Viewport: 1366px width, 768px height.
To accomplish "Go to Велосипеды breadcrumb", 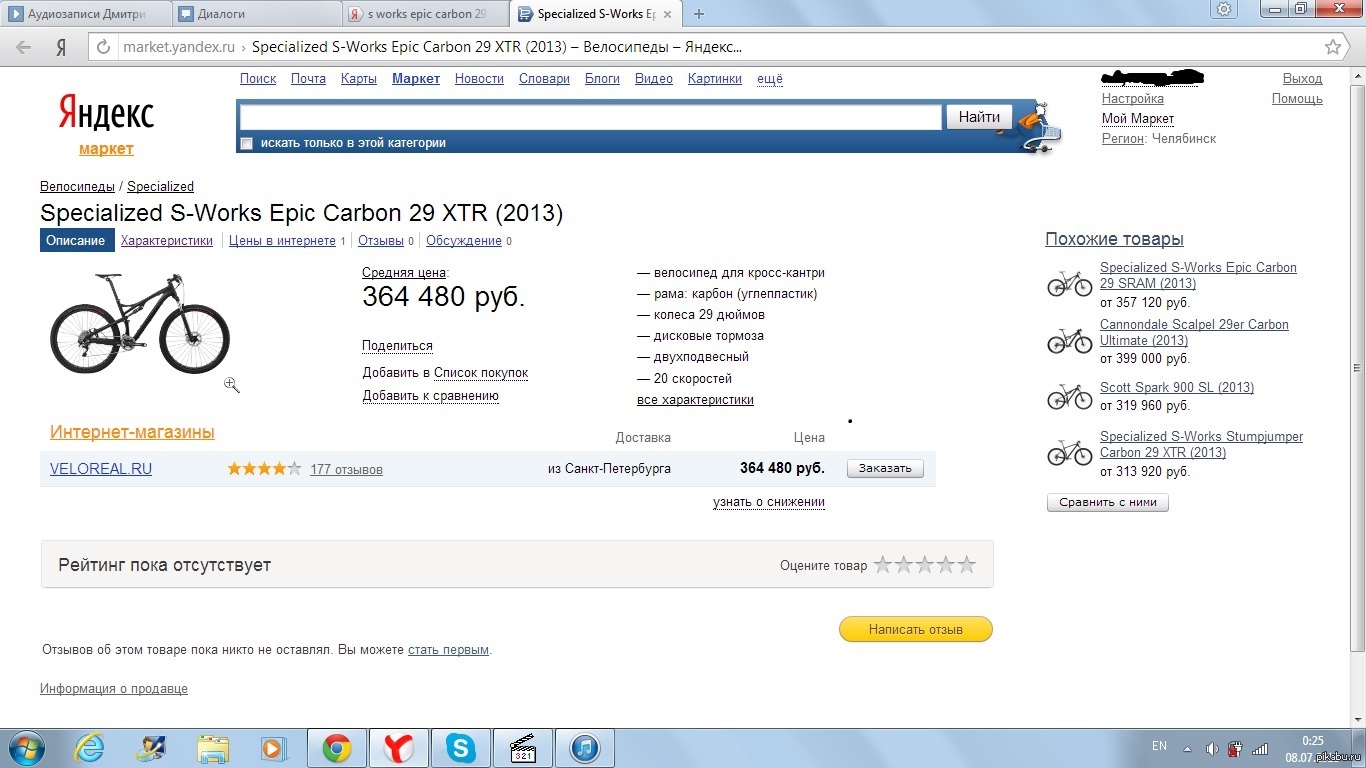I will point(77,187).
